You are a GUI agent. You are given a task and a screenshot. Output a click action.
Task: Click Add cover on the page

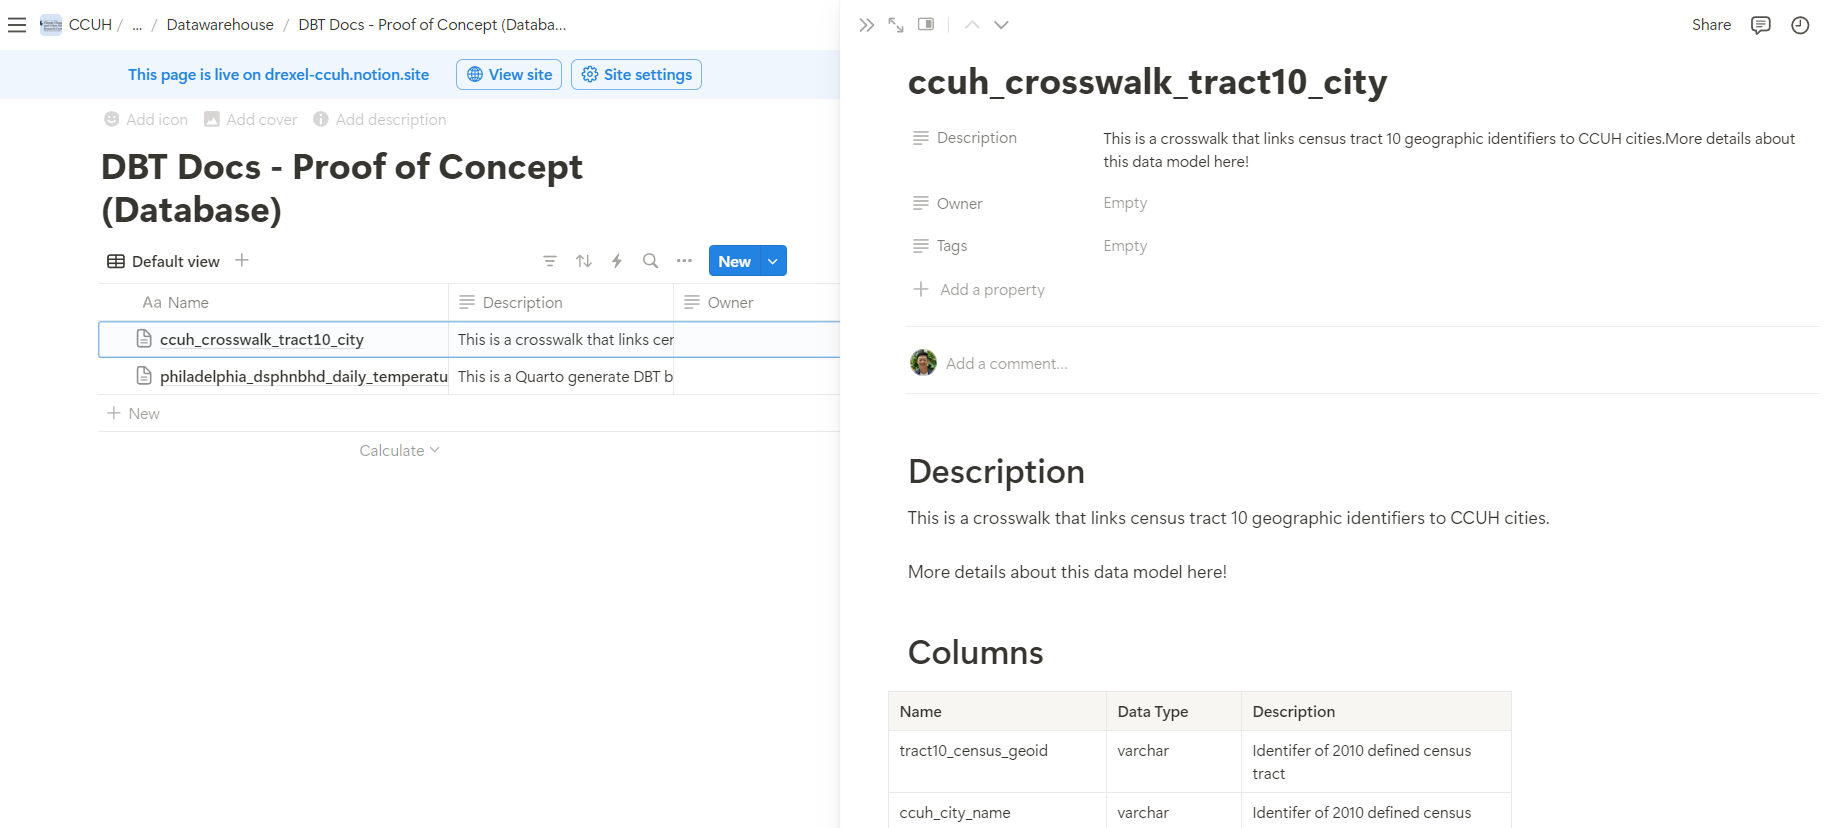(251, 119)
